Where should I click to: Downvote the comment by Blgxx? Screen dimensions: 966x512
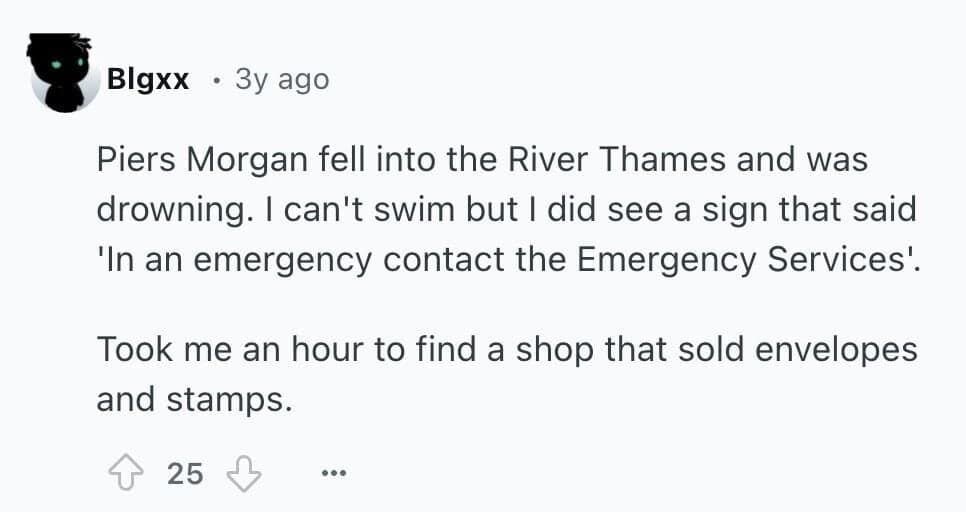pos(243,472)
